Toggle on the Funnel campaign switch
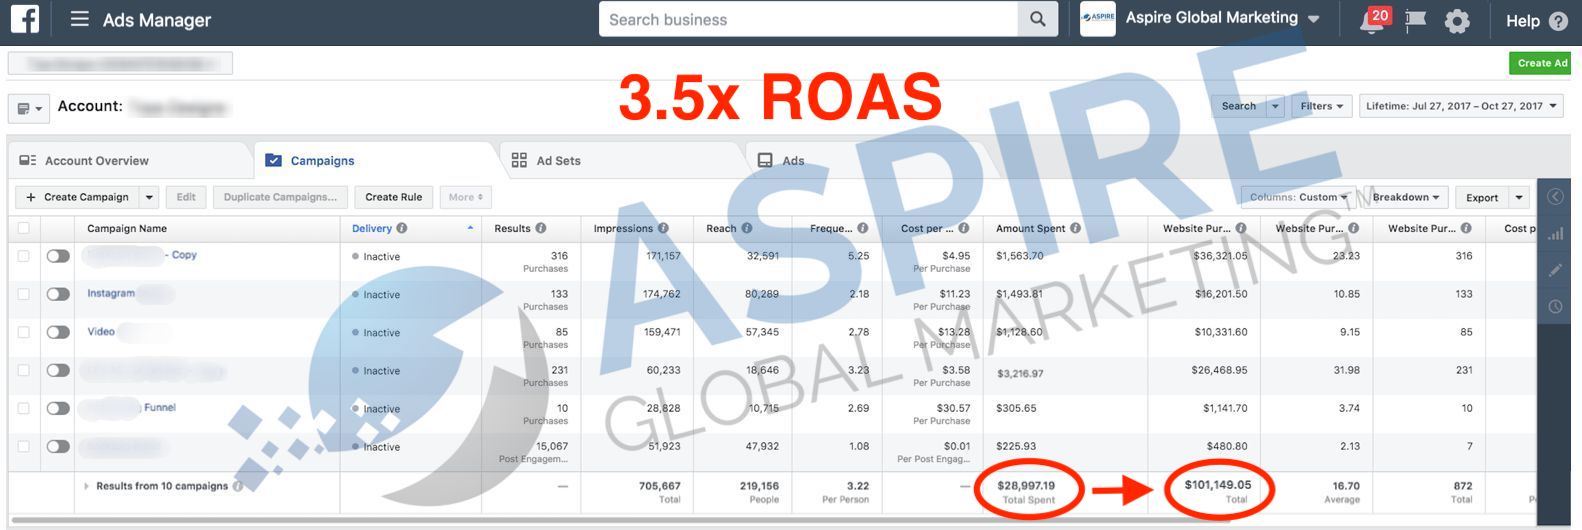The image size is (1582, 530). (x=58, y=408)
